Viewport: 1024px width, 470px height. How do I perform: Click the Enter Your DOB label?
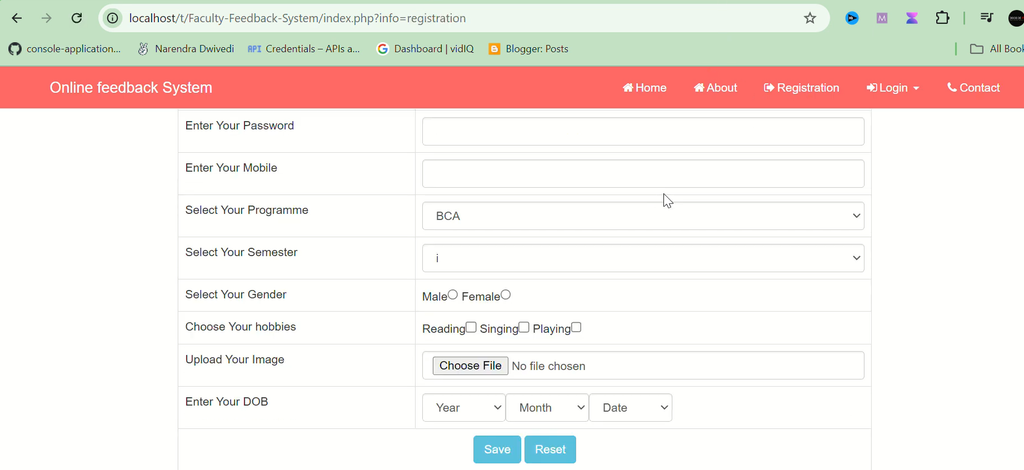coord(227,401)
